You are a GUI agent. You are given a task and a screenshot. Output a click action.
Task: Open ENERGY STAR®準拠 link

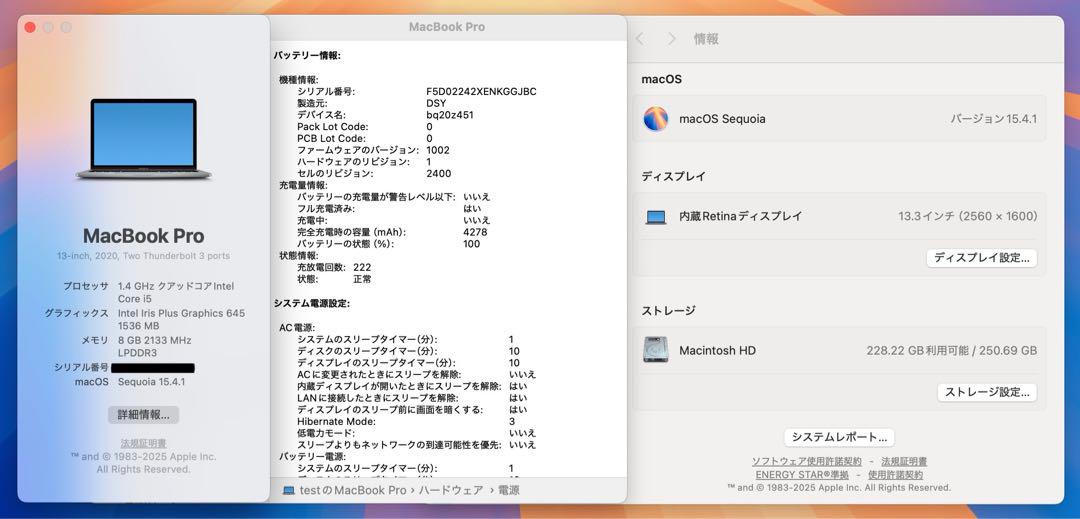pyautogui.click(x=802, y=475)
